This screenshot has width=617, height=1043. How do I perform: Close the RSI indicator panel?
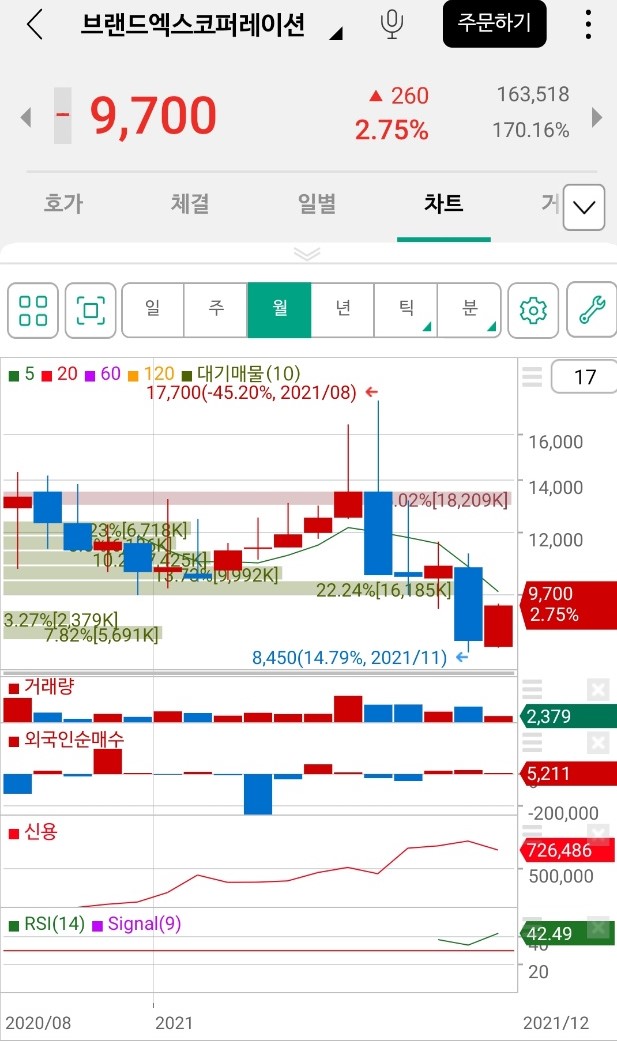click(x=598, y=927)
